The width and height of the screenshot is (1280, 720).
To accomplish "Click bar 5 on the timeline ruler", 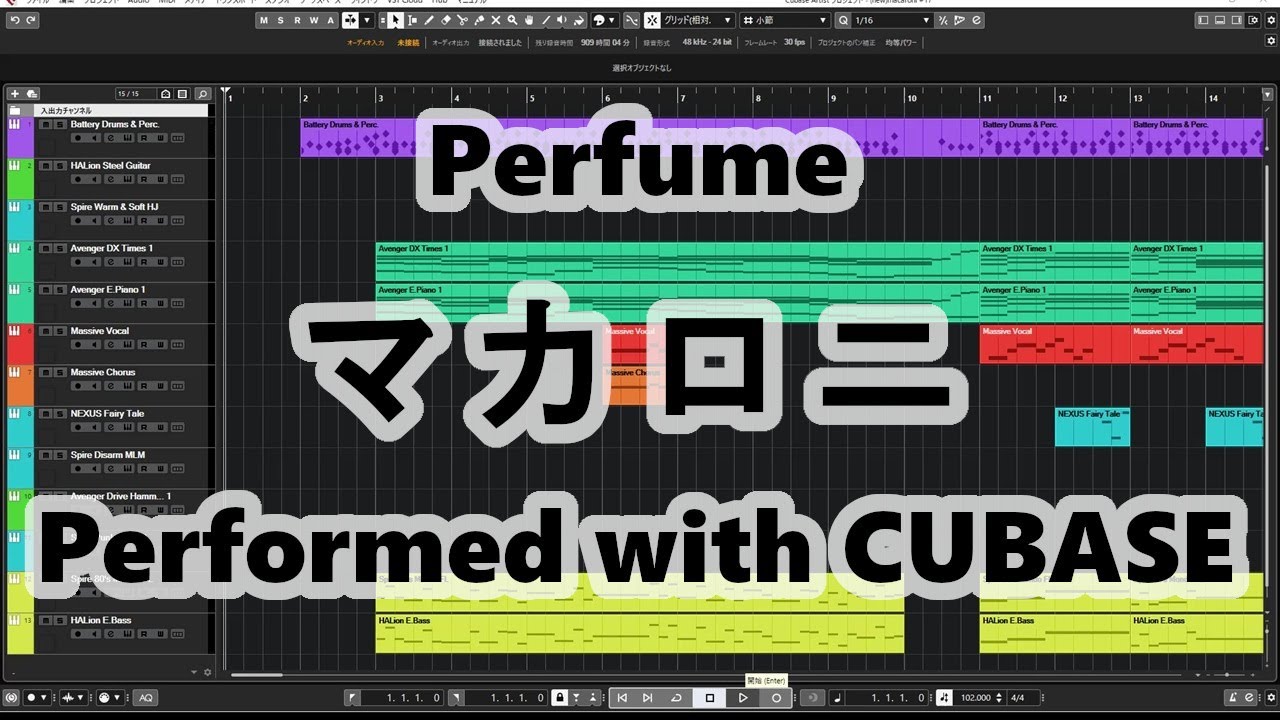I will coord(531,97).
